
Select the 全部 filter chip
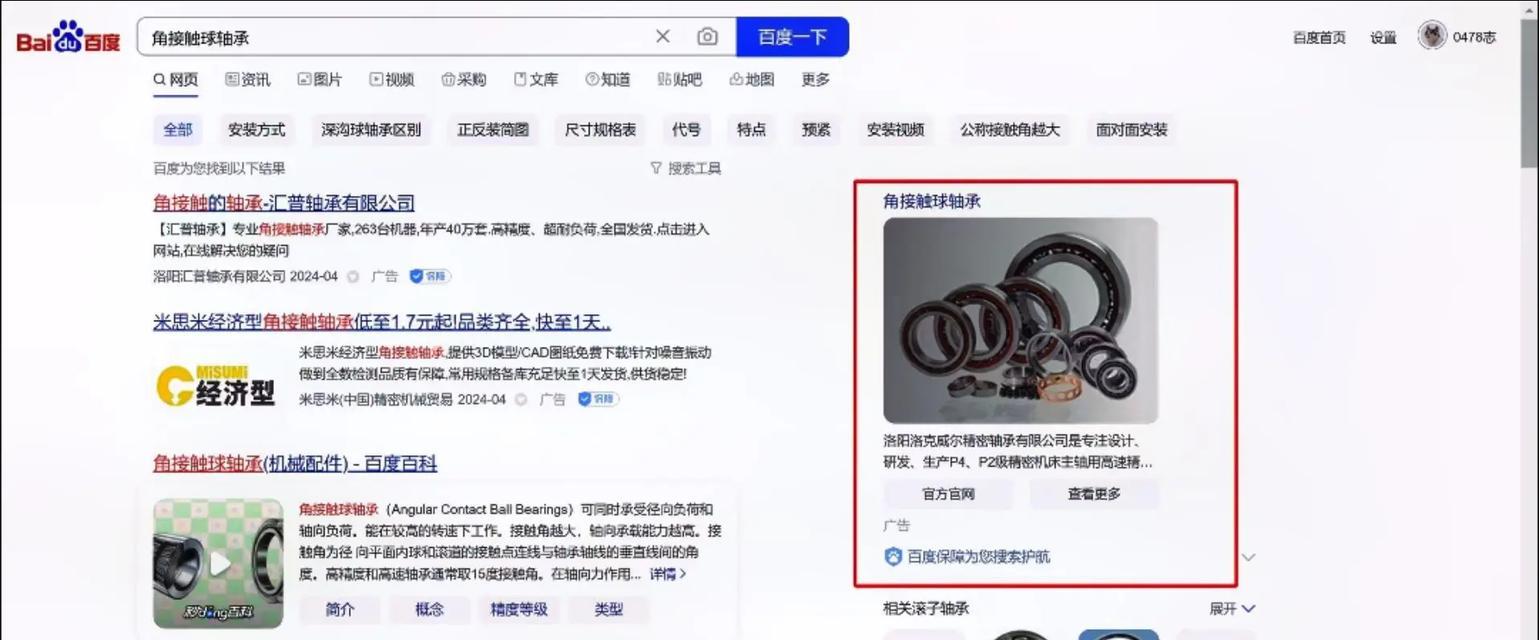178,130
